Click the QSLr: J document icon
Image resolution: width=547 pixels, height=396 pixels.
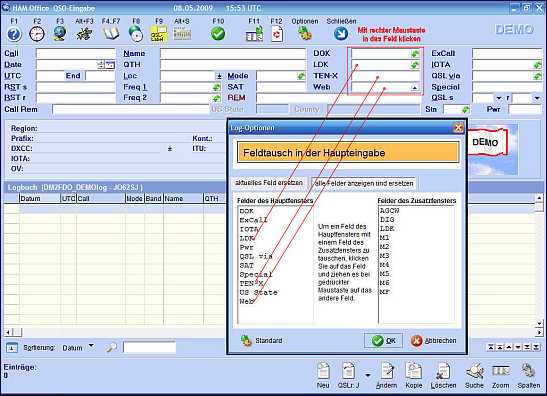(x=348, y=371)
